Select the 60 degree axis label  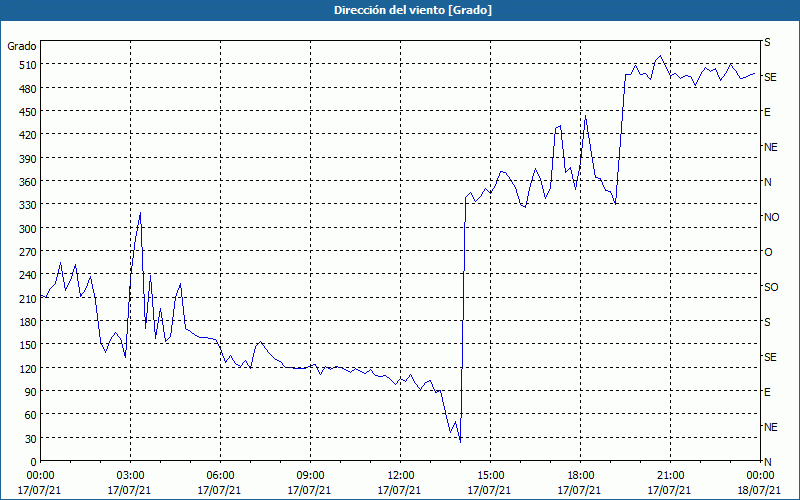click(x=30, y=415)
